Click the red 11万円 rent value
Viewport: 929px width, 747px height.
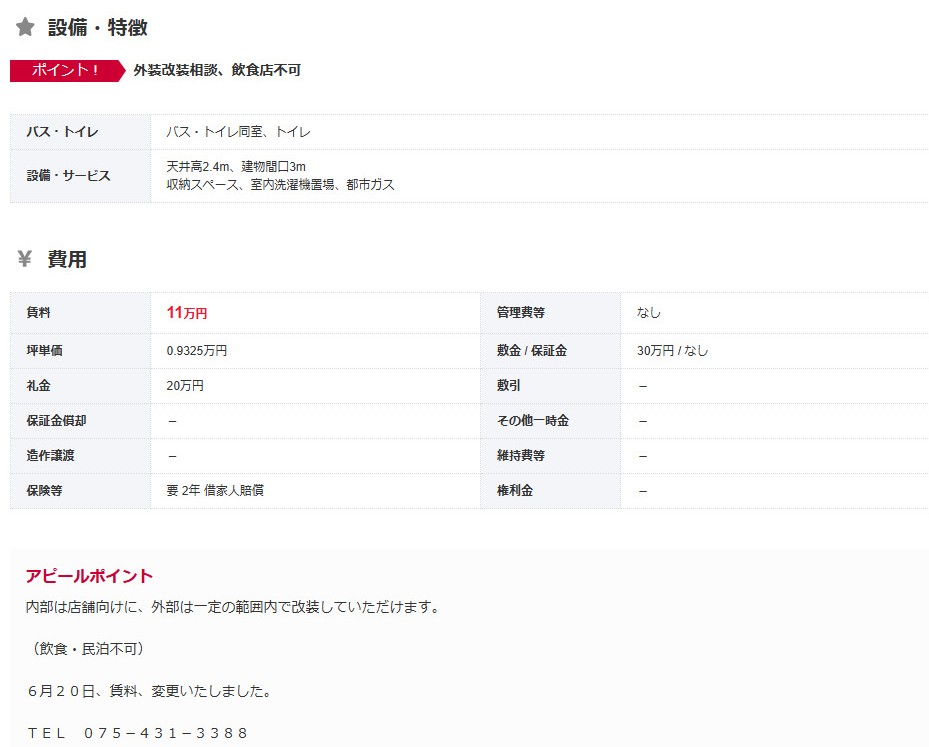pos(187,313)
